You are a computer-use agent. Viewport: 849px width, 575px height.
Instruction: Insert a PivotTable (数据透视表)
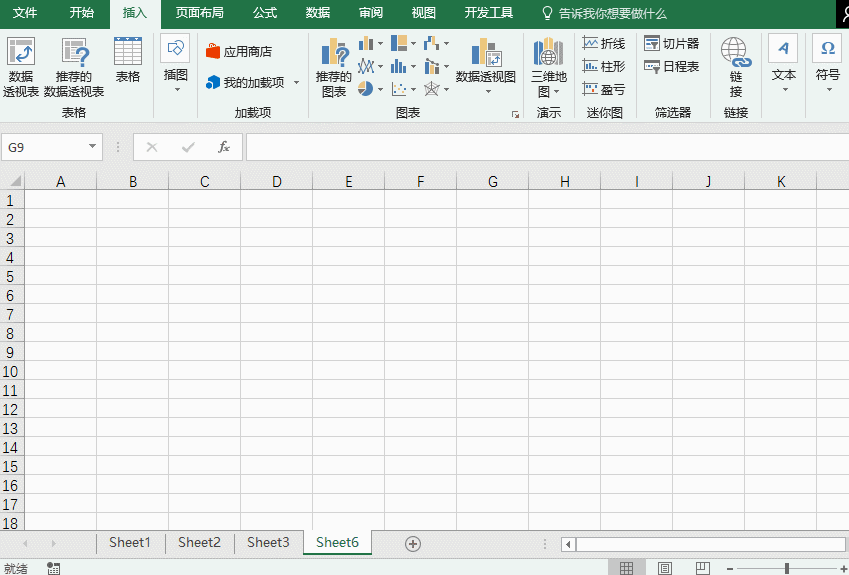coord(21,67)
